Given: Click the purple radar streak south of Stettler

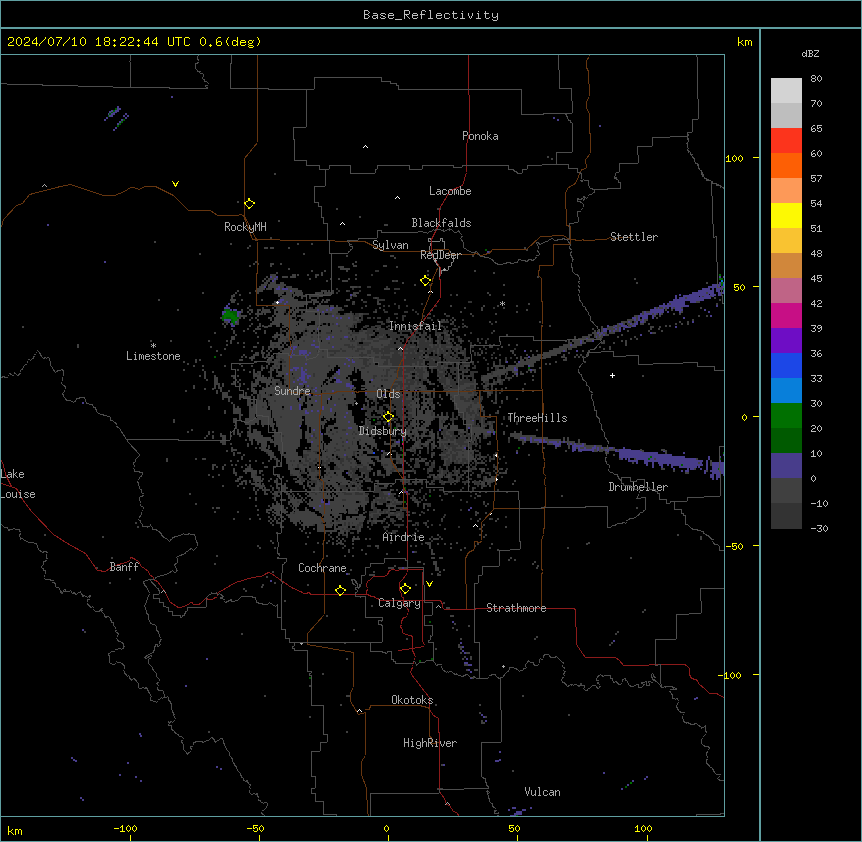Looking at the screenshot, I should pyautogui.click(x=605, y=331).
